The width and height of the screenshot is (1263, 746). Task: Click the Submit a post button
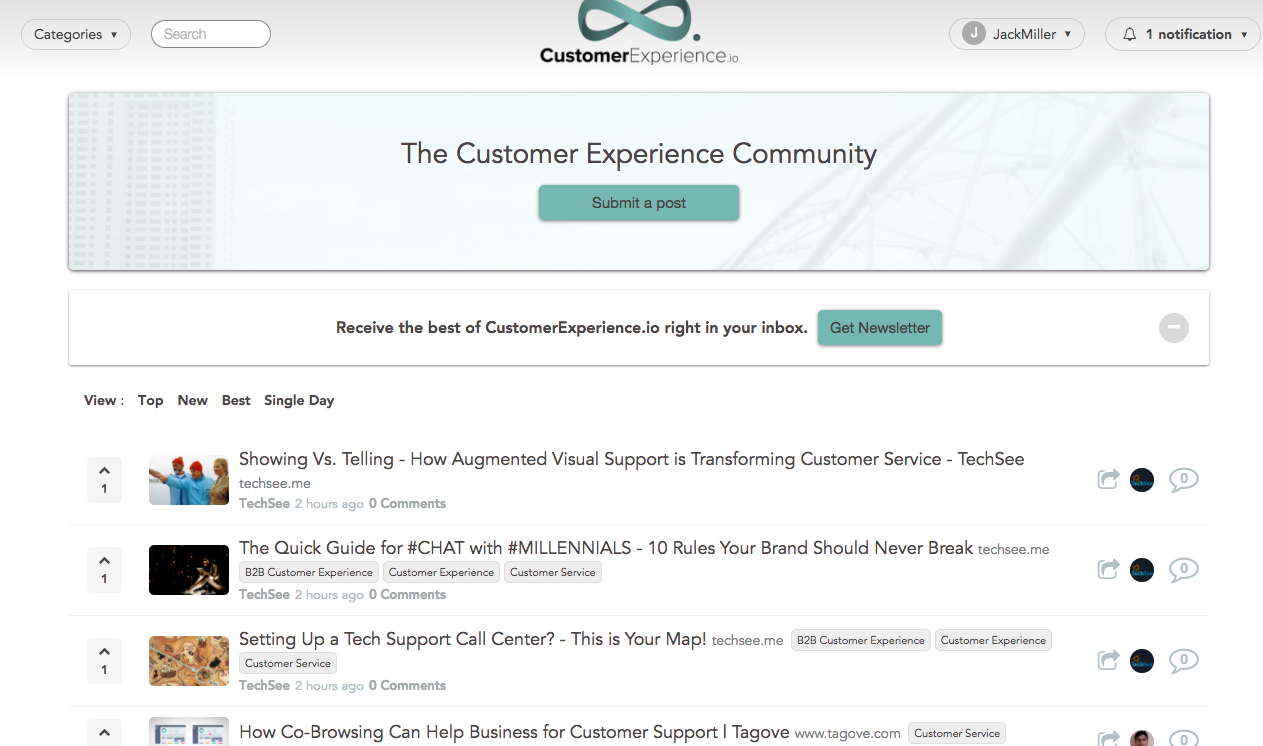[x=638, y=202]
